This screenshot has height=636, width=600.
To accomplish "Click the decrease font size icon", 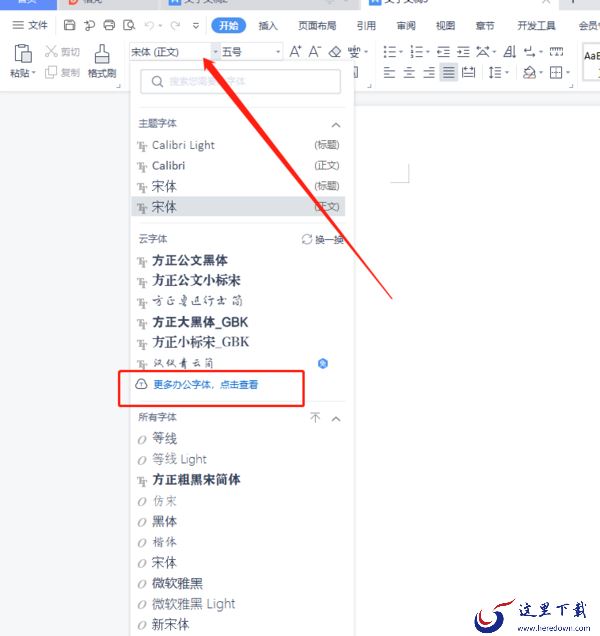I will [x=315, y=52].
